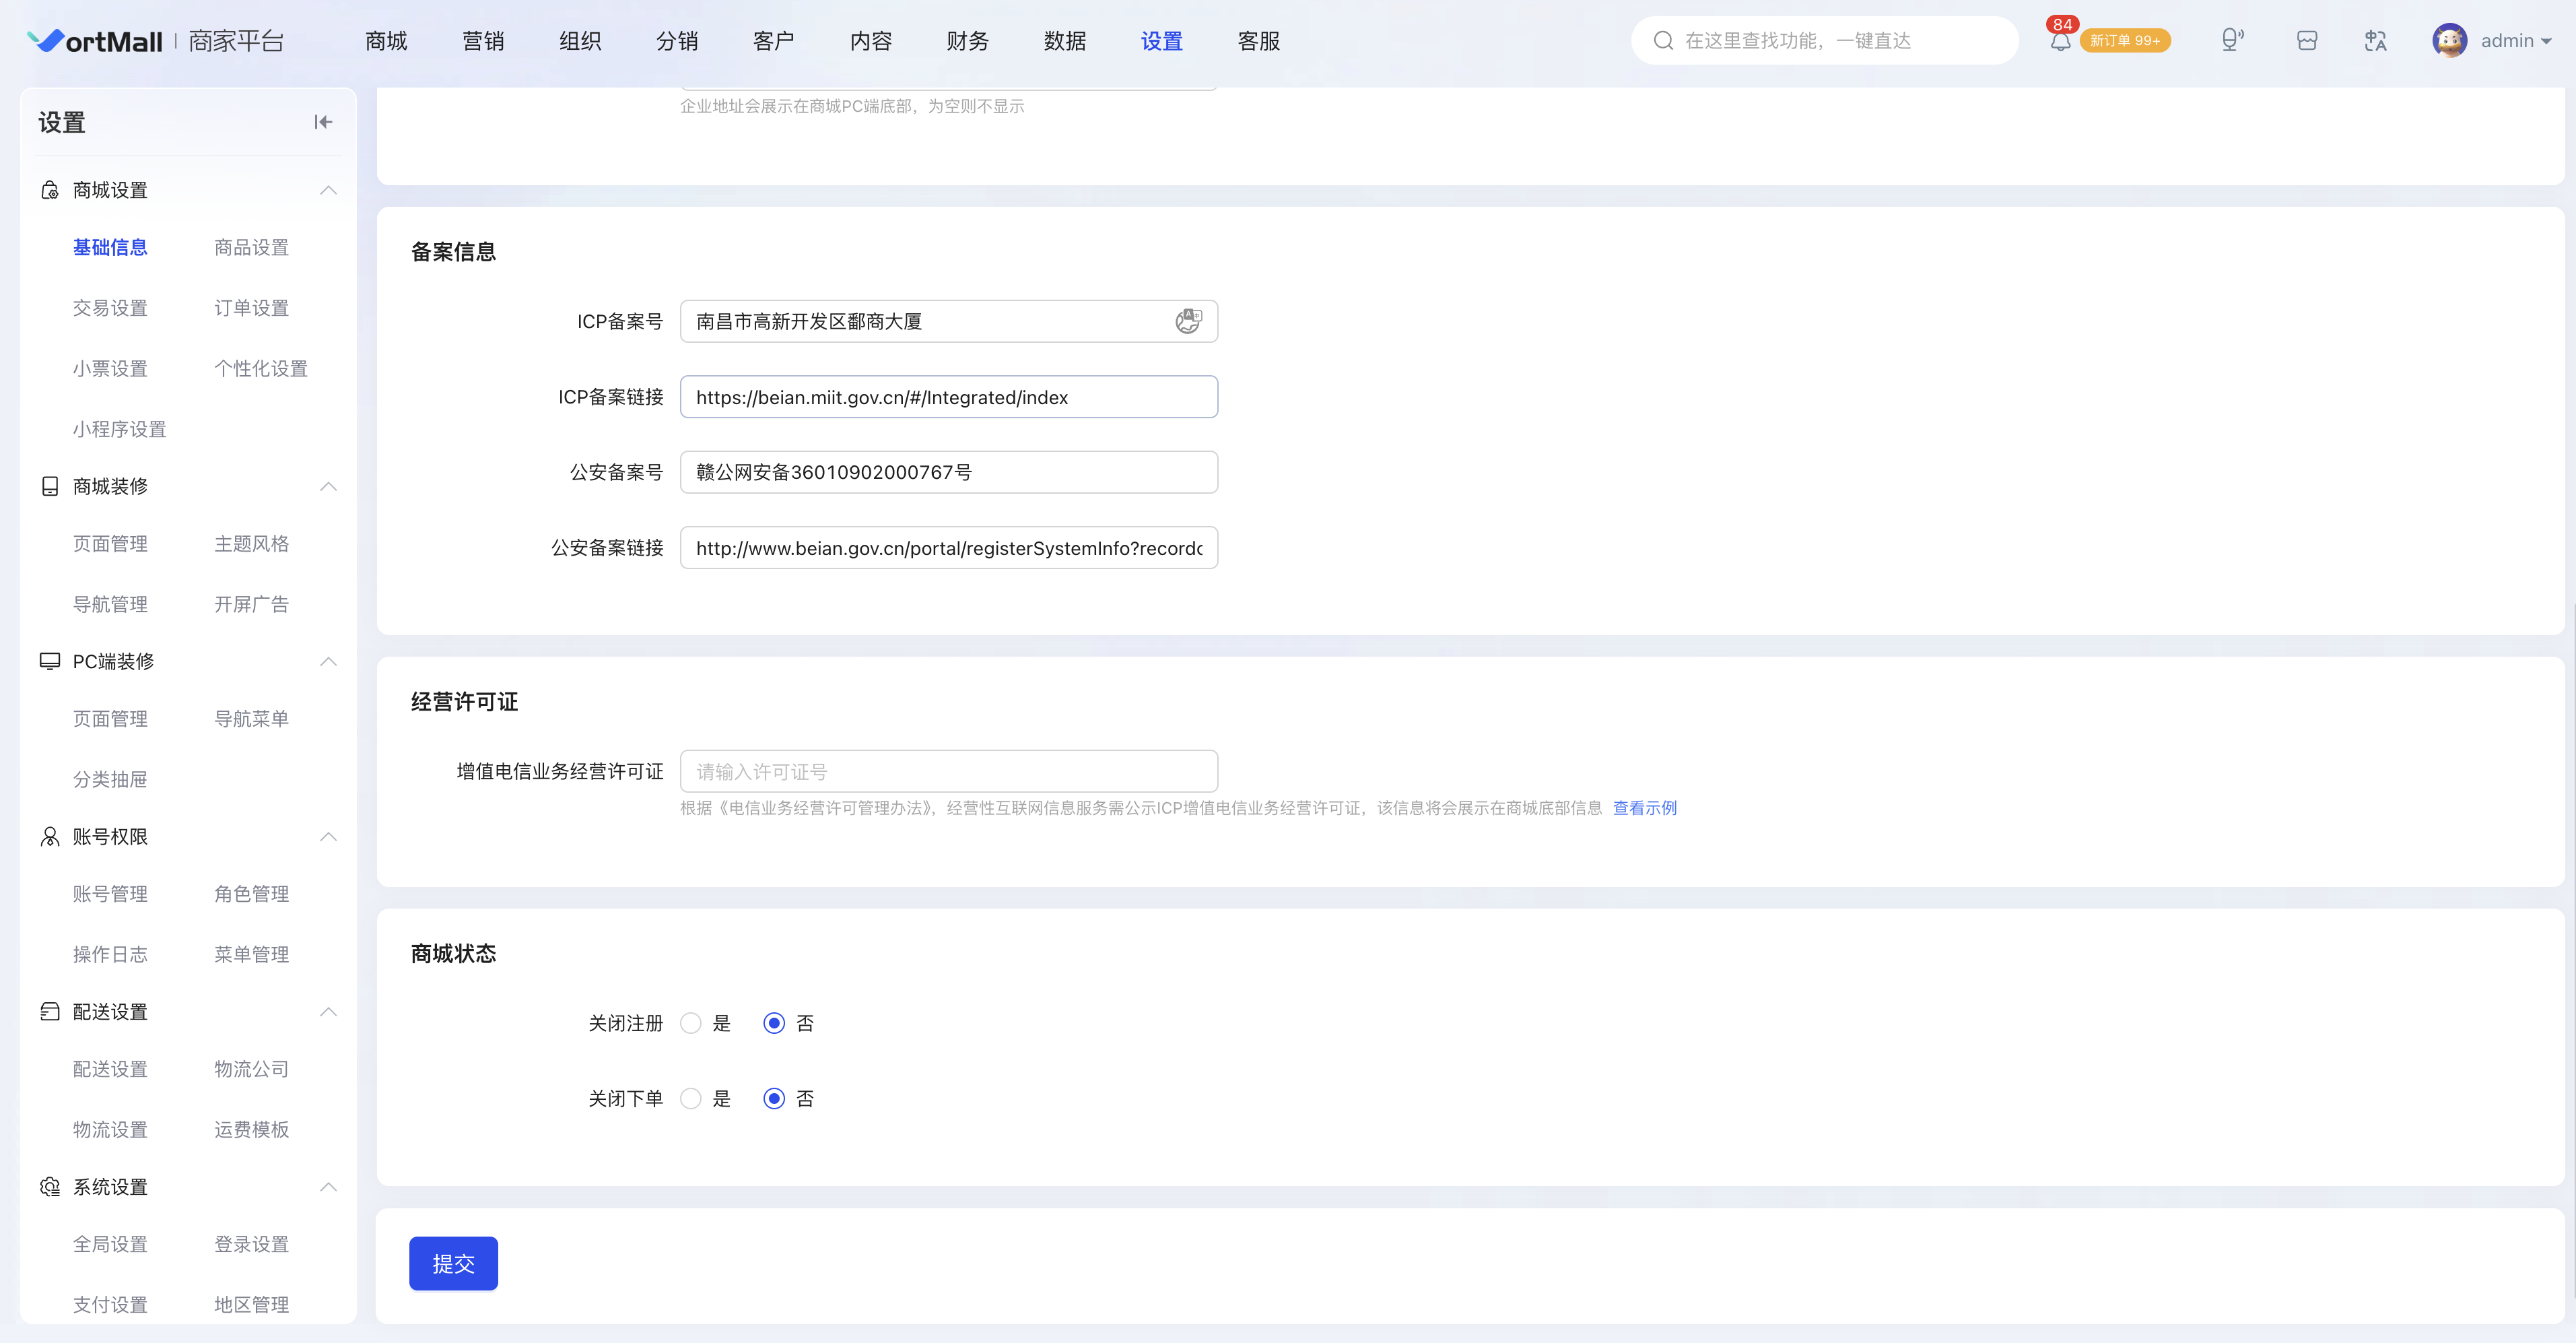Screen dimensions: 2576x1343
Task: Open the notification bell
Action: pos(2060,41)
